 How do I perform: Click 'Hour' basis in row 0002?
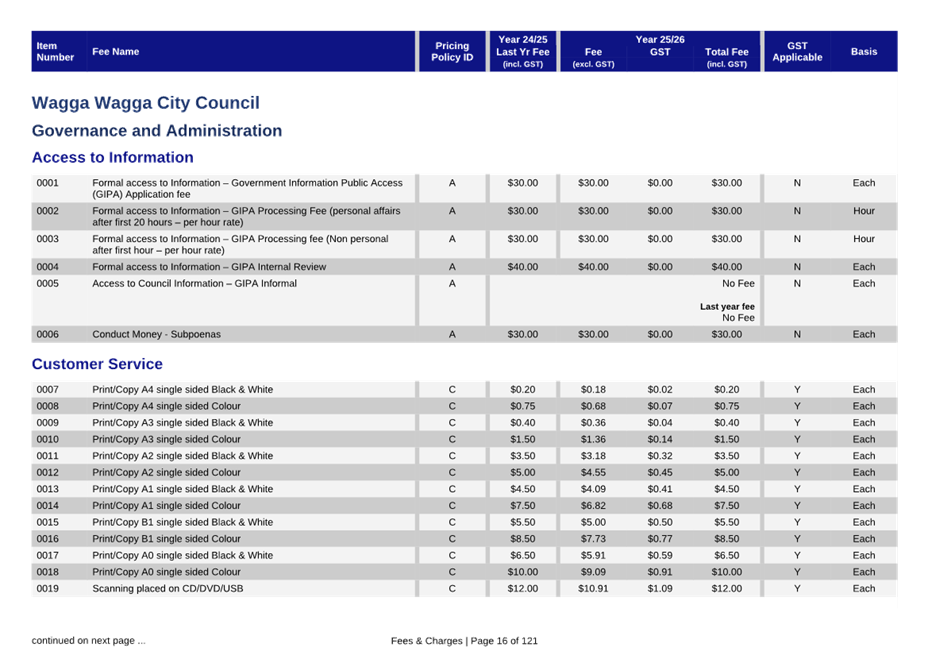[x=864, y=211]
